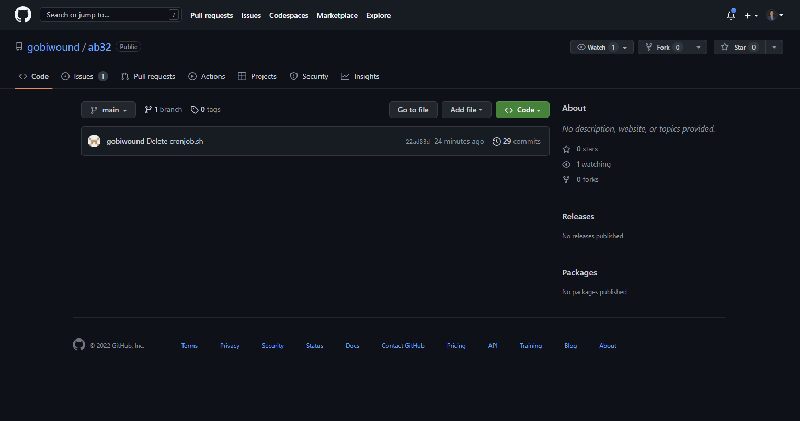This screenshot has width=800, height=421.
Task: Open gobiwound owner profile link
Action: pos(53,47)
